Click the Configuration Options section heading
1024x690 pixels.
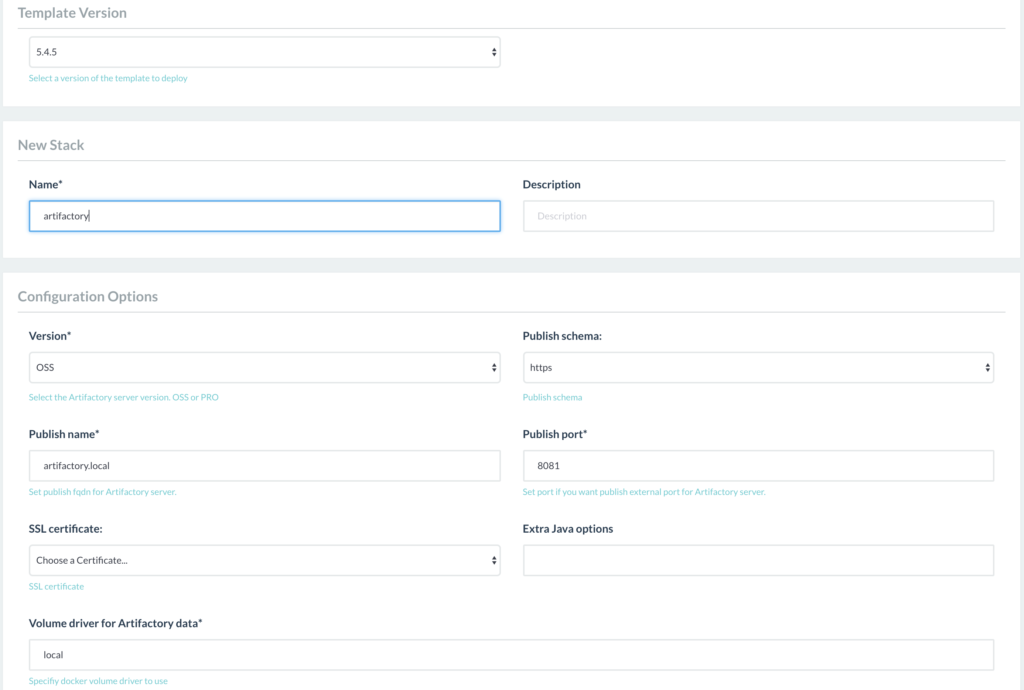88,296
